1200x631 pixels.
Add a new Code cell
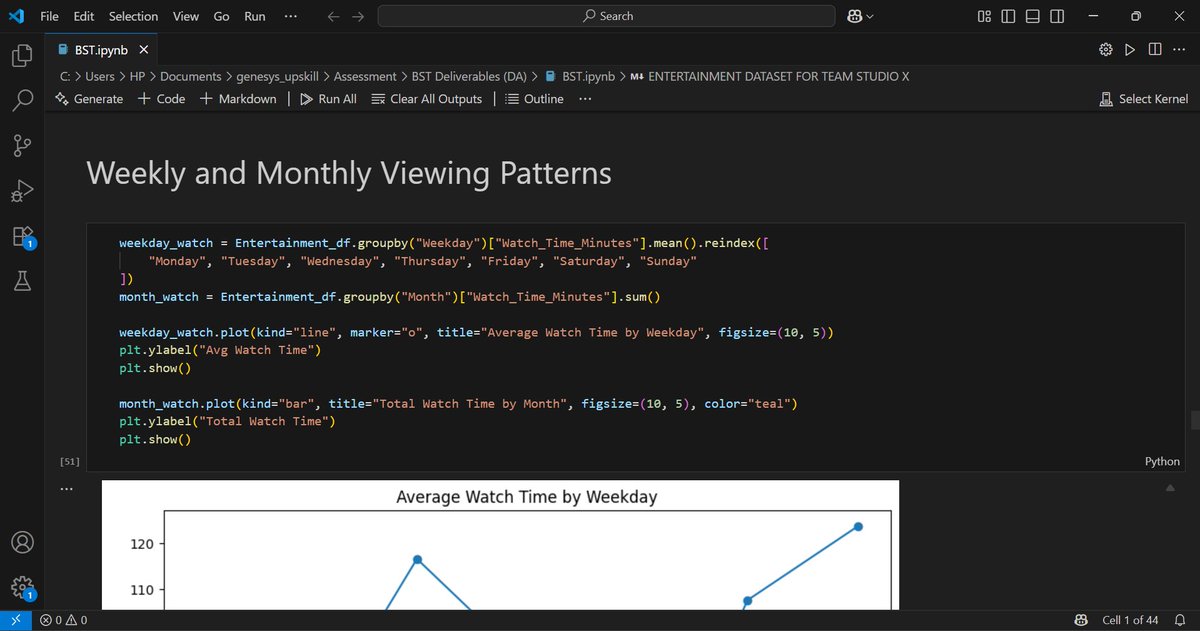pos(162,99)
